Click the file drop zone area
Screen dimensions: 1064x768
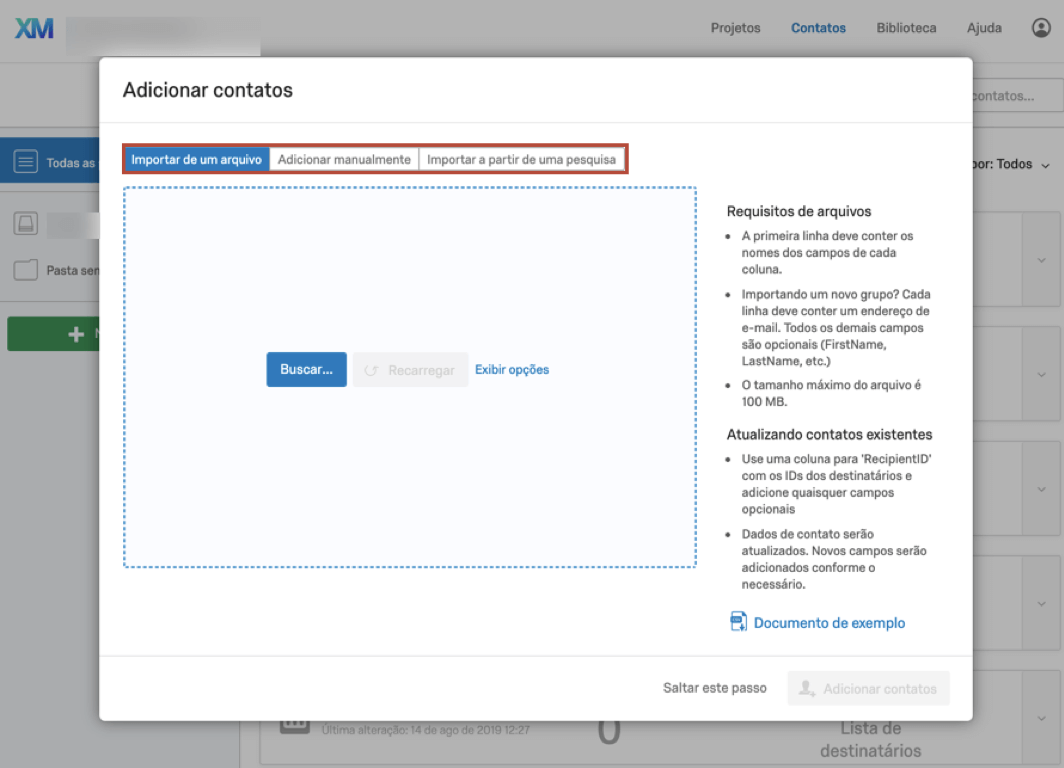[x=410, y=377]
